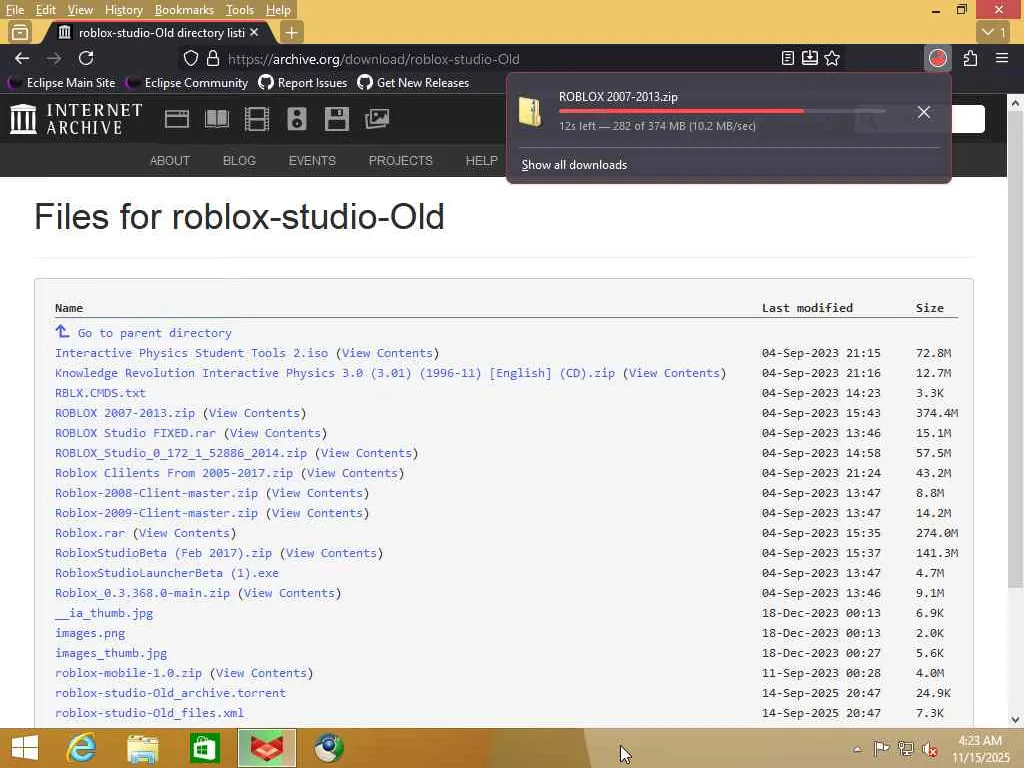This screenshot has height=768, width=1024.
Task: Open Report Issues bookmark
Action: 303,83
